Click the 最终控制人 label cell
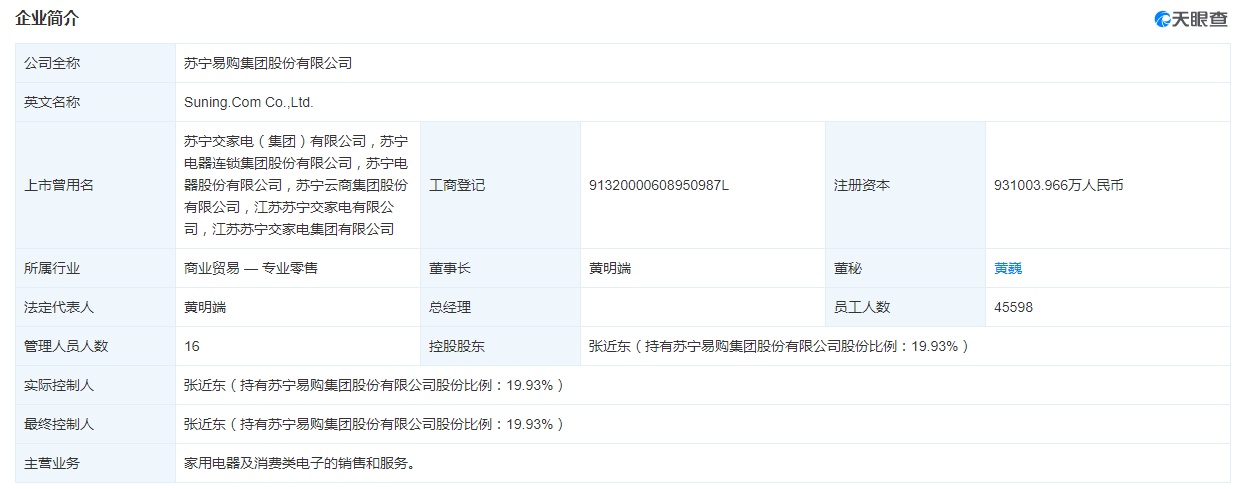Viewport: 1238px width, 489px height. pos(95,424)
